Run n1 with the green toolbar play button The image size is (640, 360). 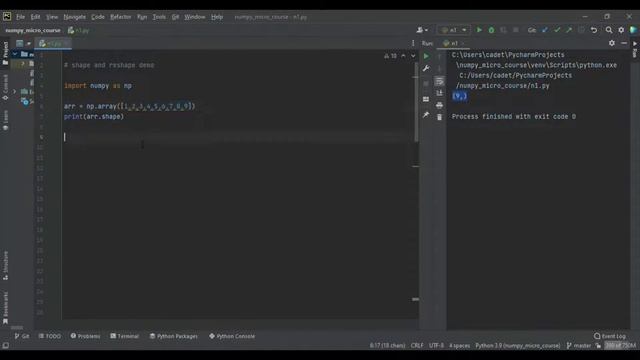pos(479,30)
